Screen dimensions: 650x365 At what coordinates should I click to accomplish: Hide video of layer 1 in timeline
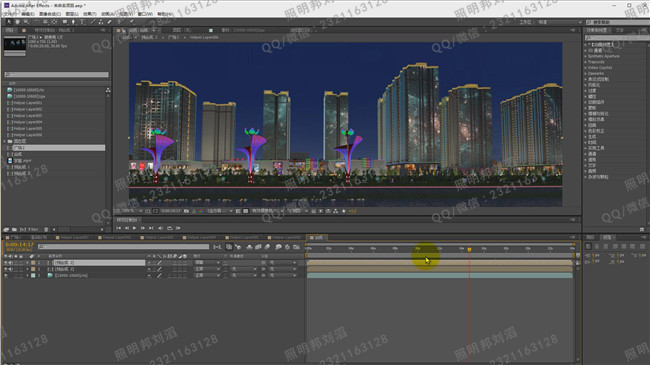[6, 263]
